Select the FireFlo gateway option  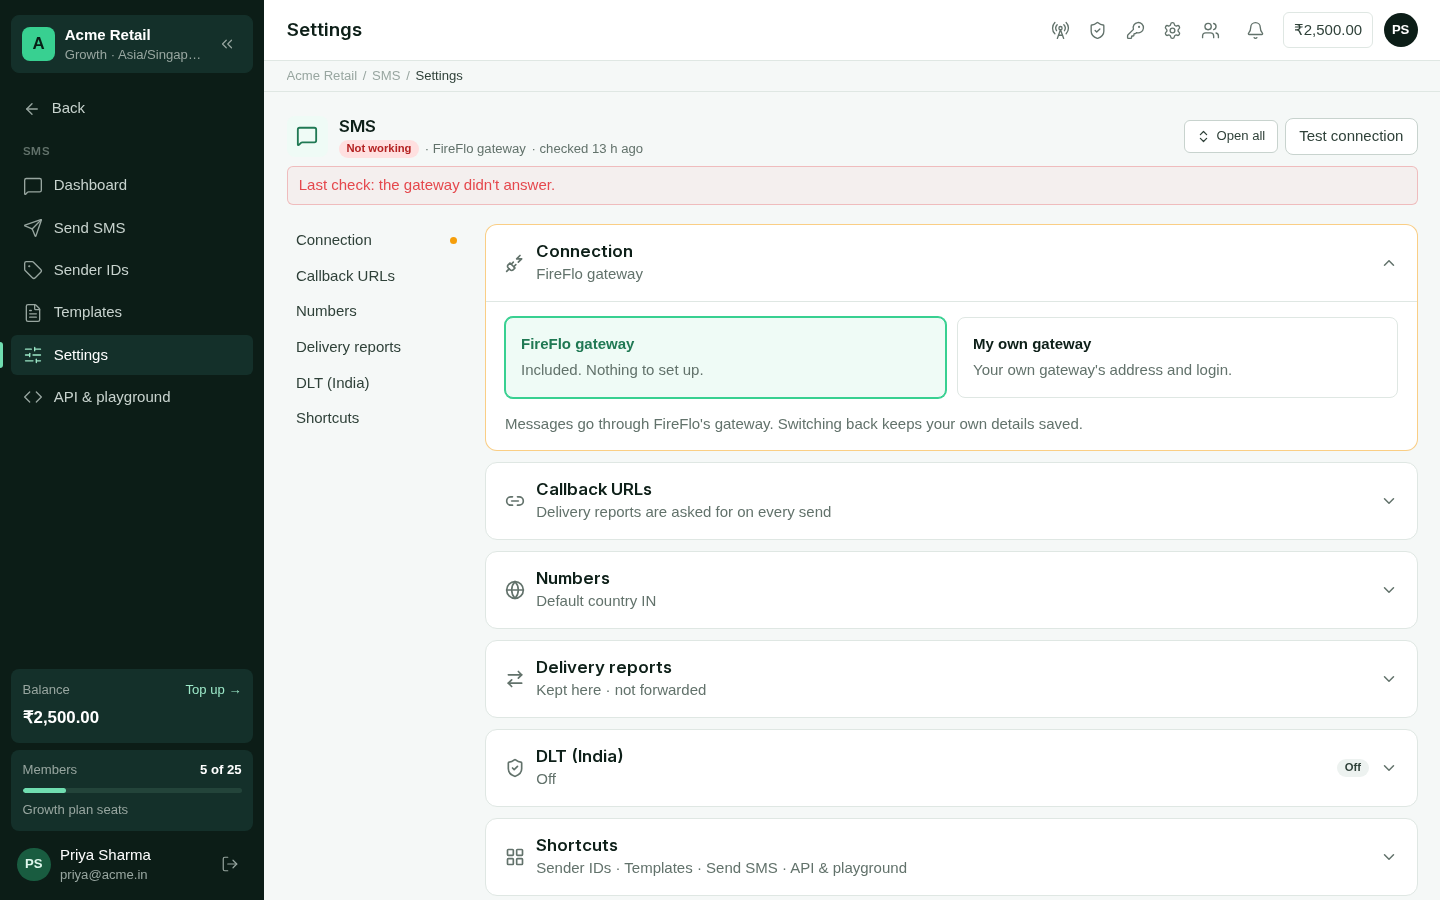click(x=725, y=357)
